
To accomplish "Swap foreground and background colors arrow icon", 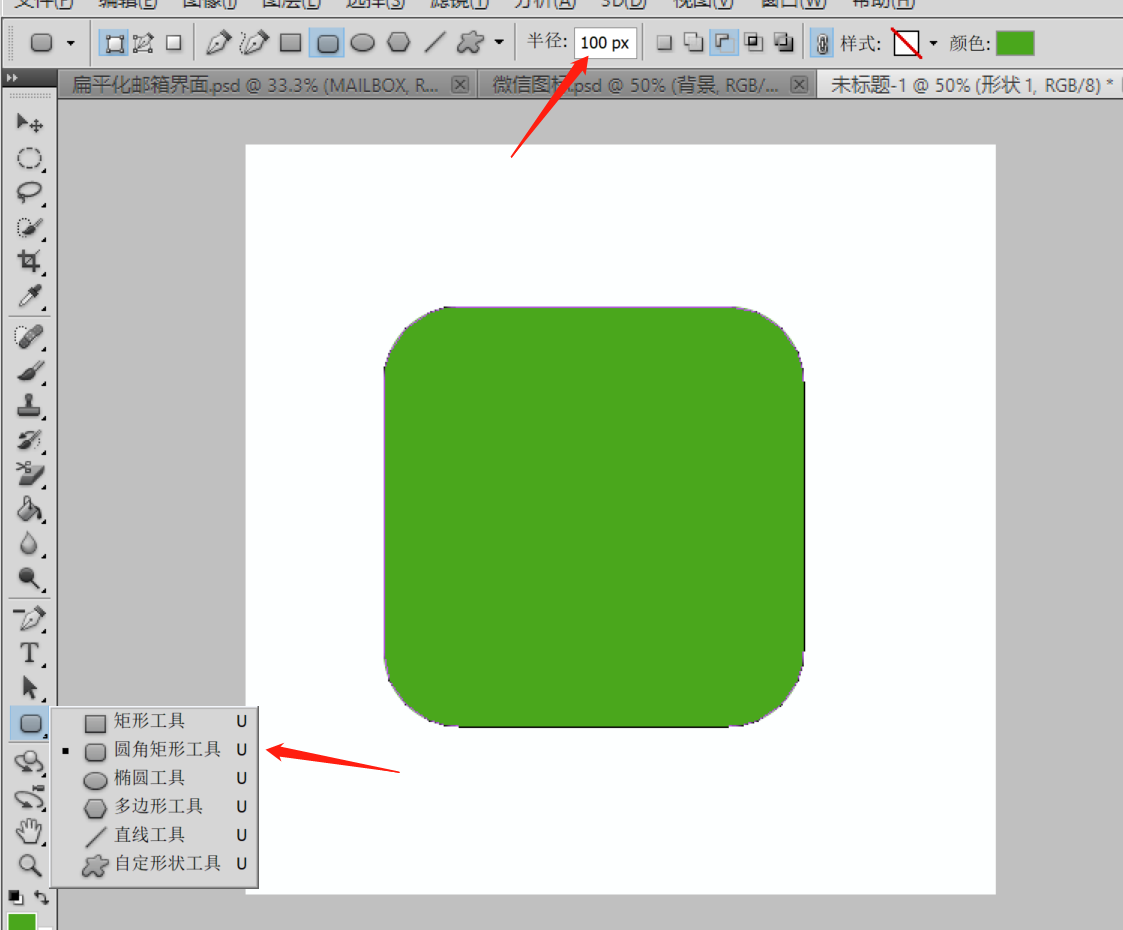I will click(42, 896).
